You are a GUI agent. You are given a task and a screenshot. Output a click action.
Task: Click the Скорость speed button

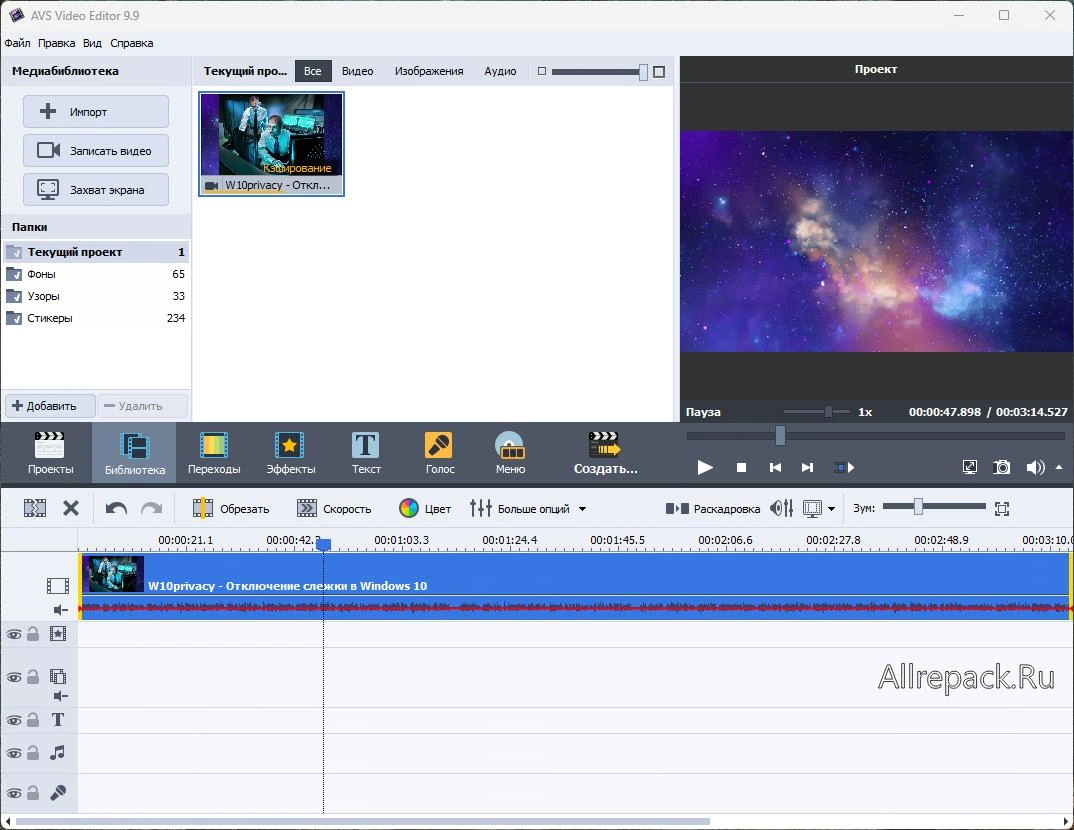click(x=334, y=508)
